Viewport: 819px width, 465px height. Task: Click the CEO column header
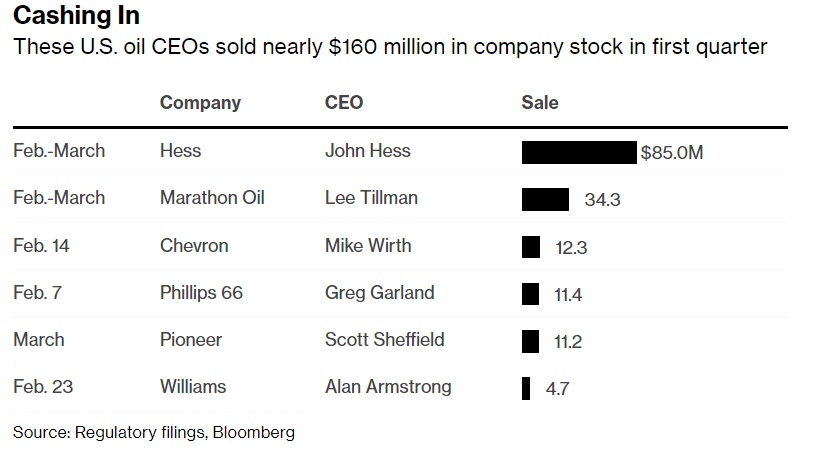coord(344,103)
